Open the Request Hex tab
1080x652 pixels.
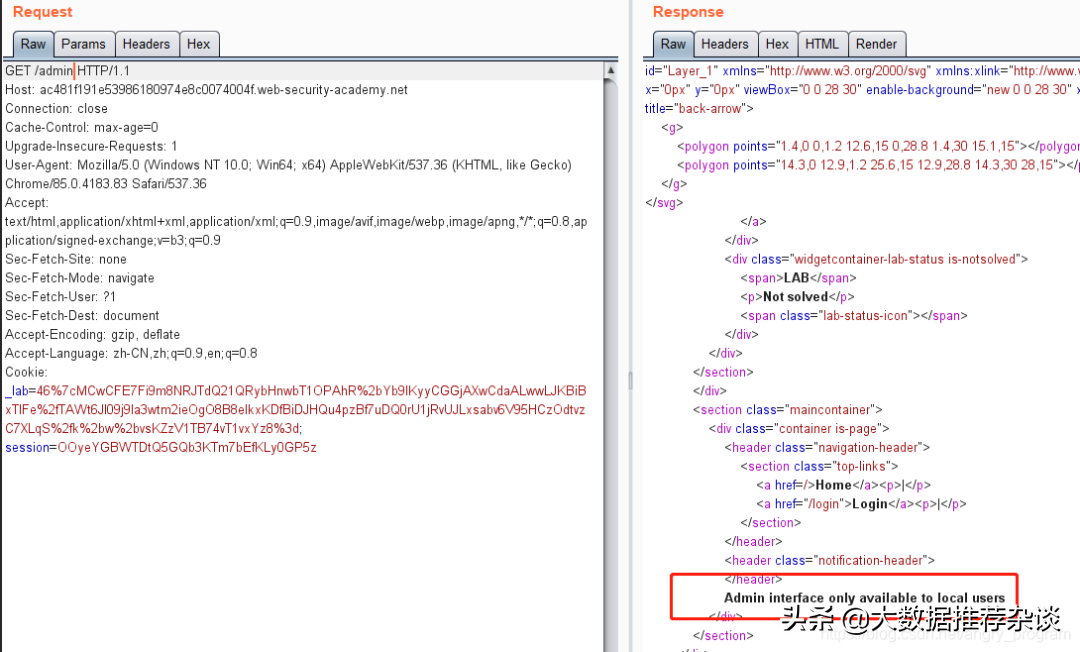tap(198, 44)
